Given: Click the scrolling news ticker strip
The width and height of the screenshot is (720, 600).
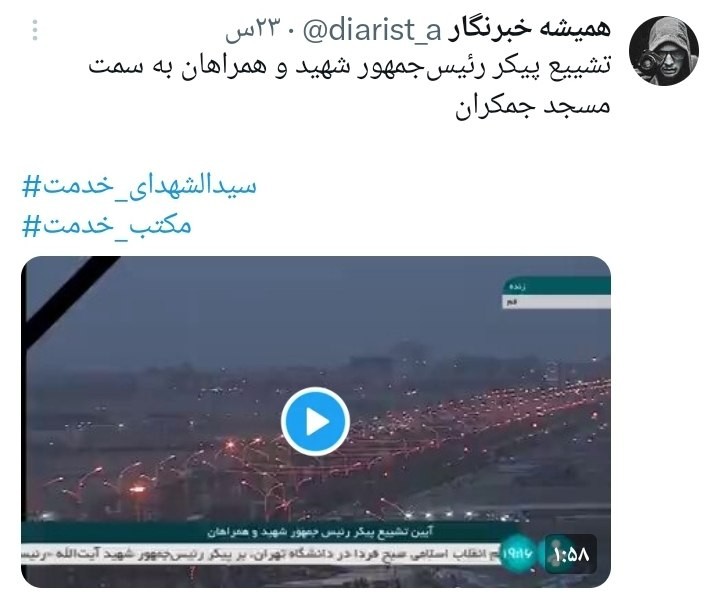Looking at the screenshot, I should [260, 555].
